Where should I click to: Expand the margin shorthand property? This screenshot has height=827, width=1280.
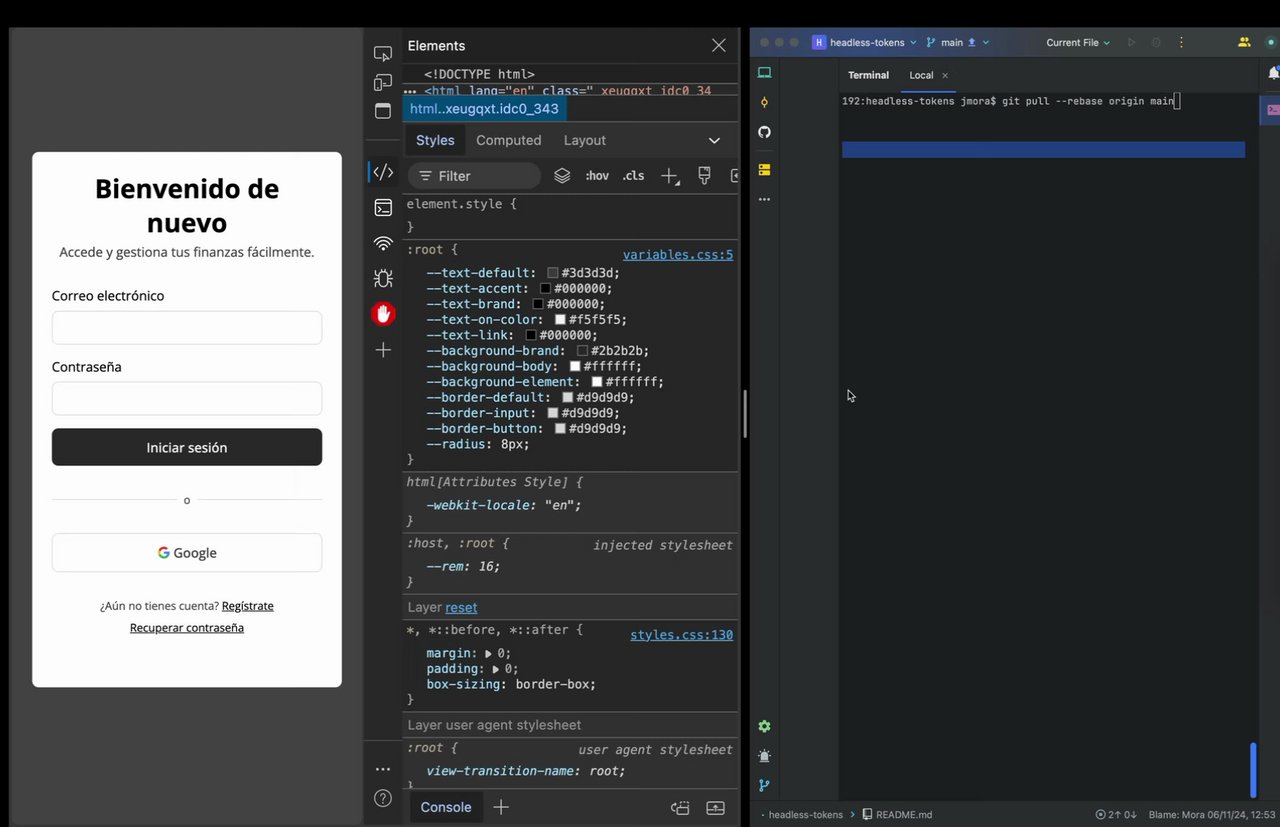coord(488,653)
